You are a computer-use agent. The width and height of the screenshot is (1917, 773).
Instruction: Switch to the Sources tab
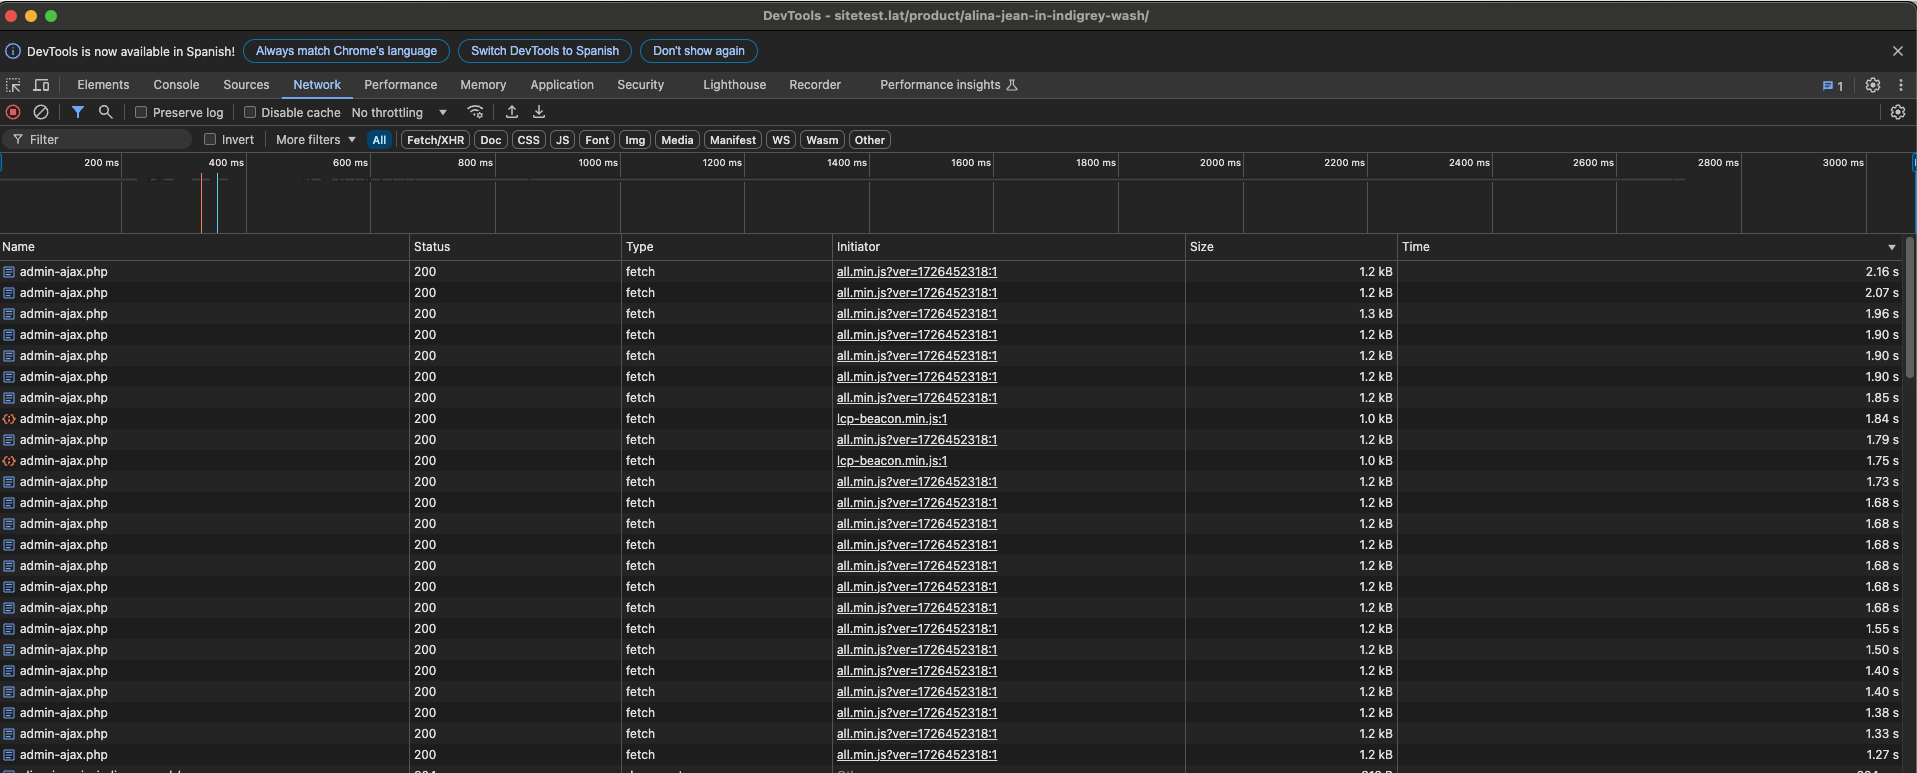(246, 85)
